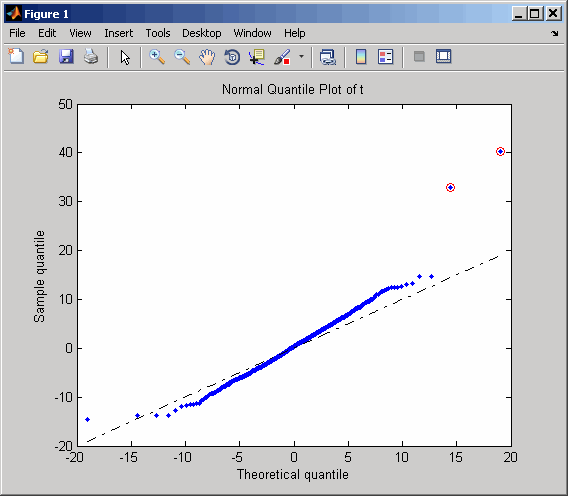Viewport: 568px width, 496px height.
Task: Choose the Rotate 3D tool
Action: (x=232, y=57)
